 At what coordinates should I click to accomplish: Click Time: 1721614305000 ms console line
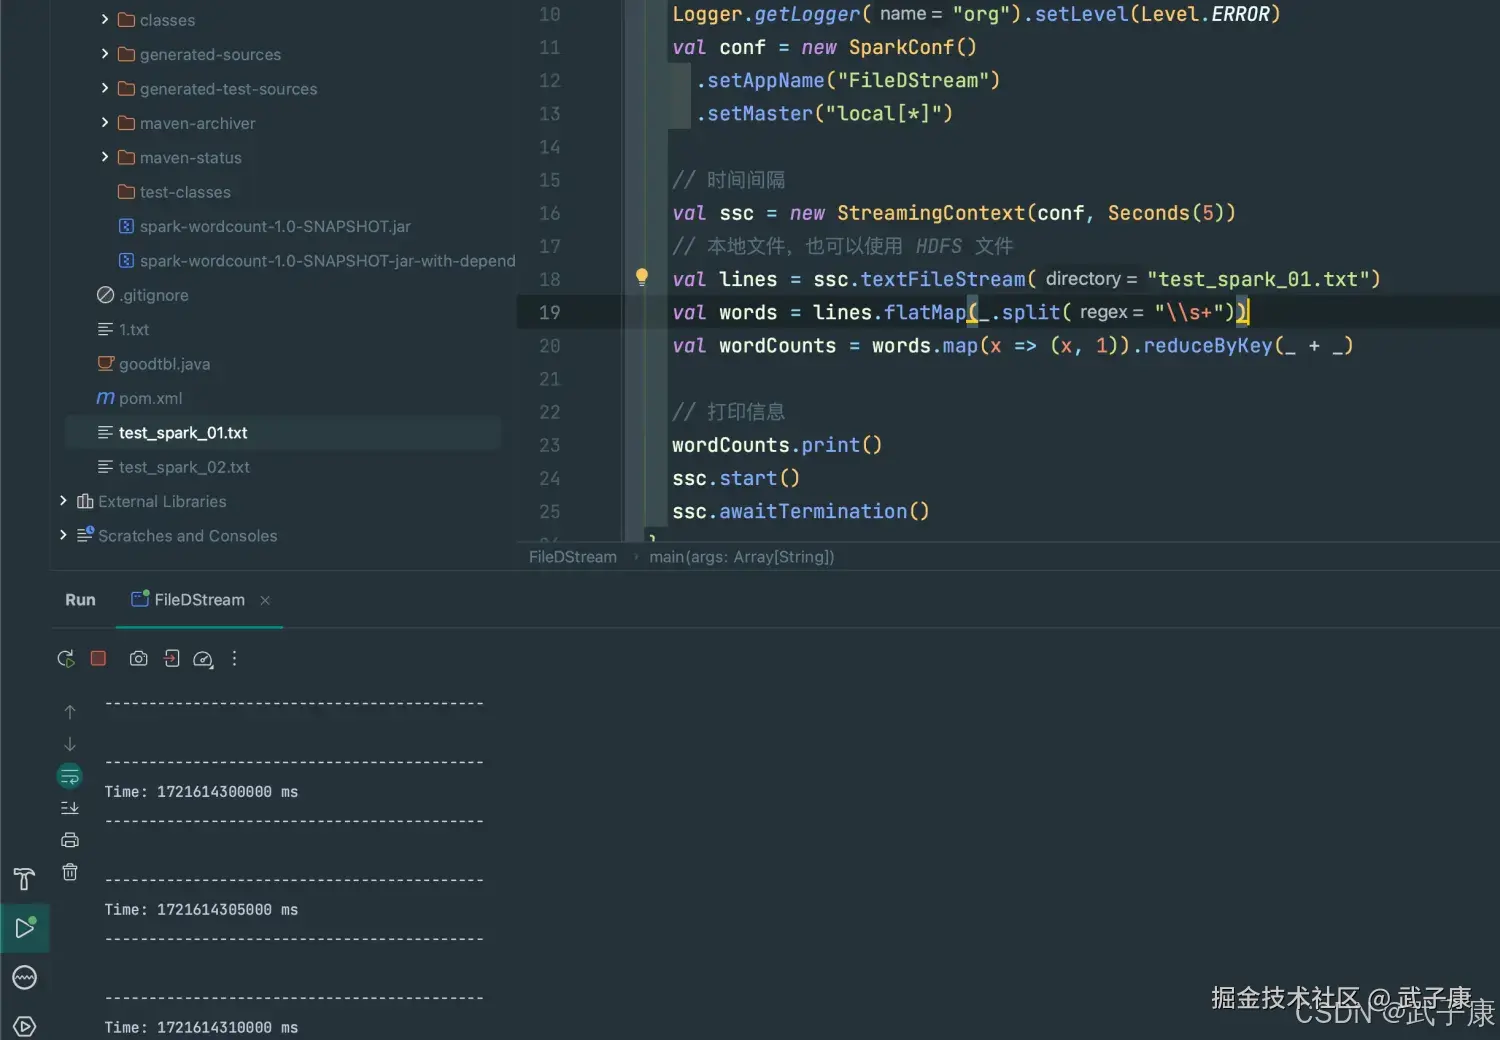click(x=201, y=910)
